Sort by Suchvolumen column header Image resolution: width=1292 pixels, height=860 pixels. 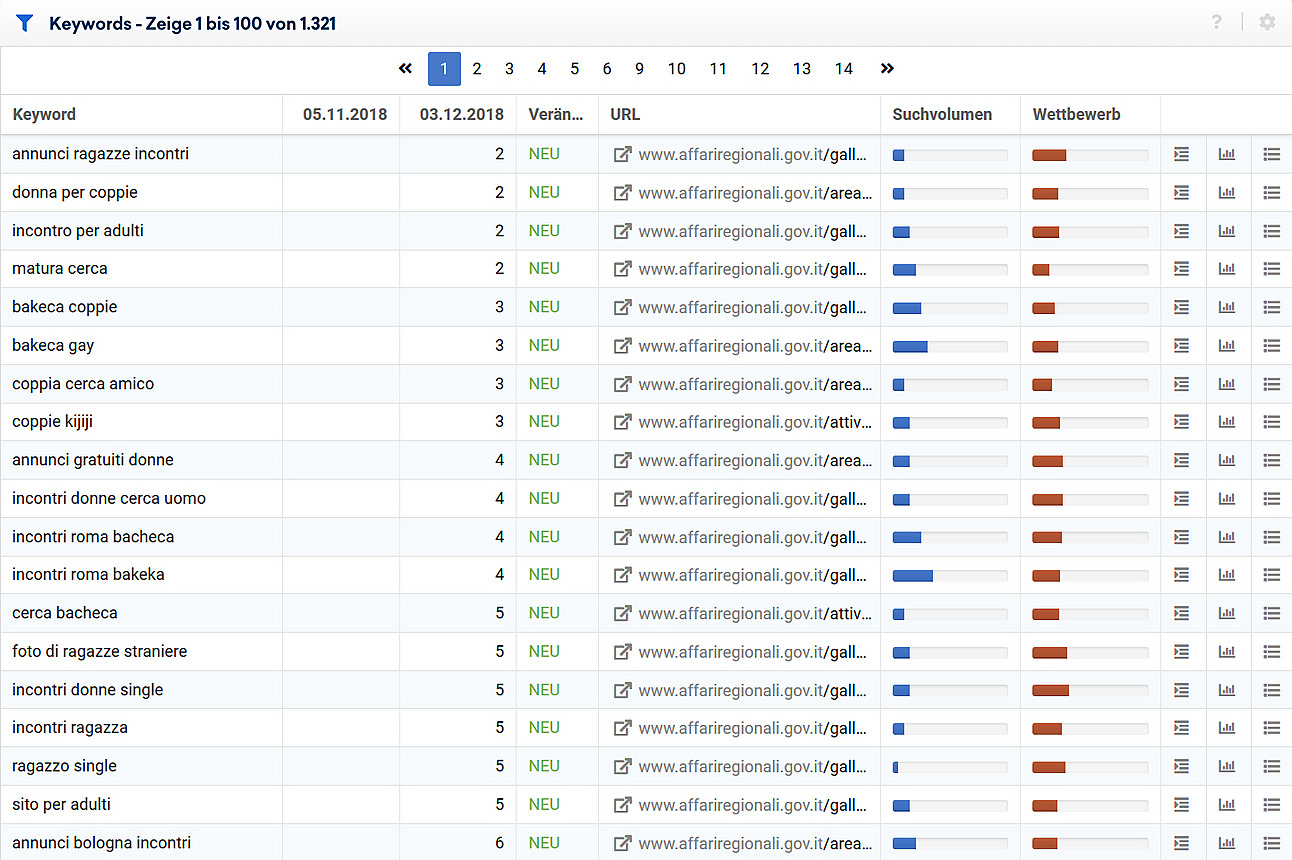point(942,114)
